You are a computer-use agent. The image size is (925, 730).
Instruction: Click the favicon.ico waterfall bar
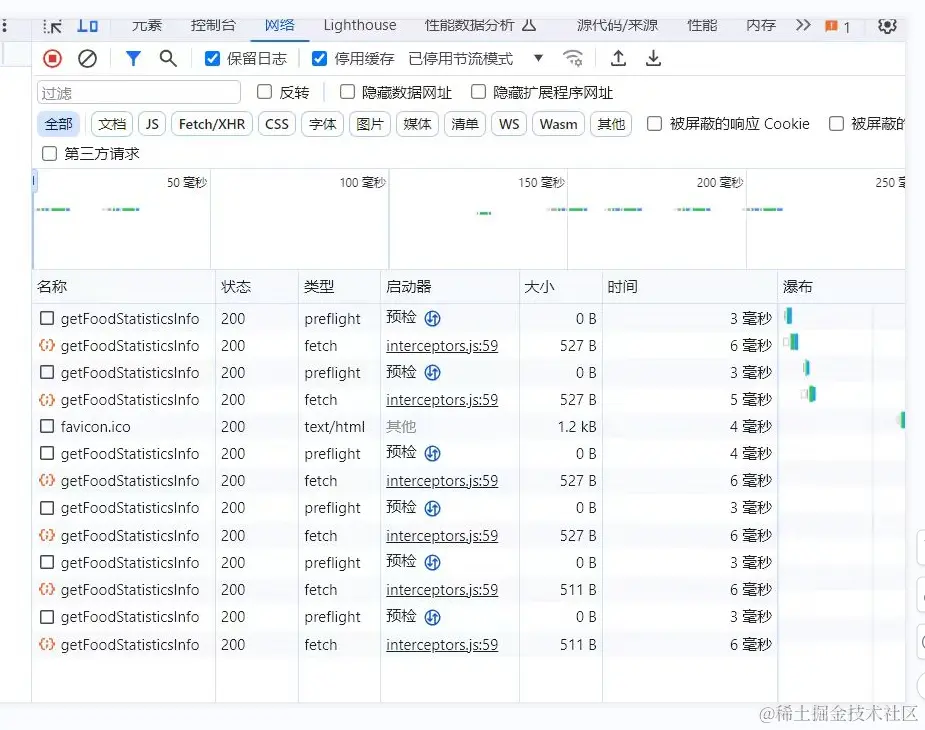coord(901,420)
